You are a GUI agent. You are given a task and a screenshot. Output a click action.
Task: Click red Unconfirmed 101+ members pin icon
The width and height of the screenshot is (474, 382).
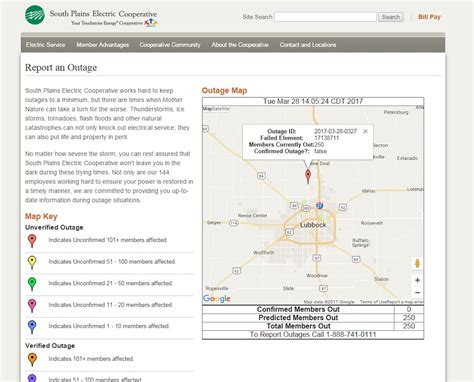click(x=32, y=240)
